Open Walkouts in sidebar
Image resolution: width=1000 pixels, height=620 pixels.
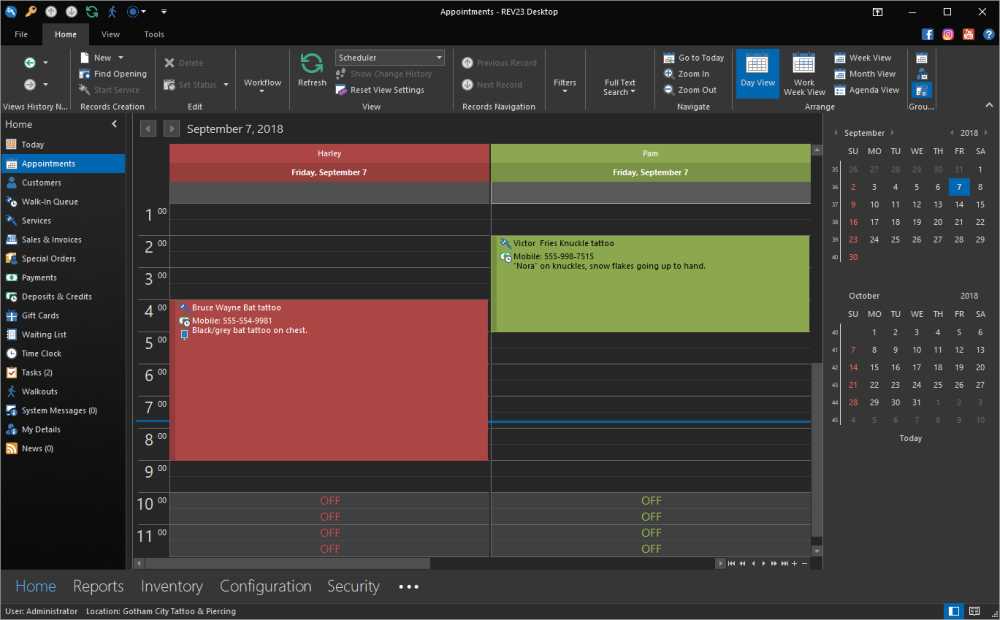point(62,392)
